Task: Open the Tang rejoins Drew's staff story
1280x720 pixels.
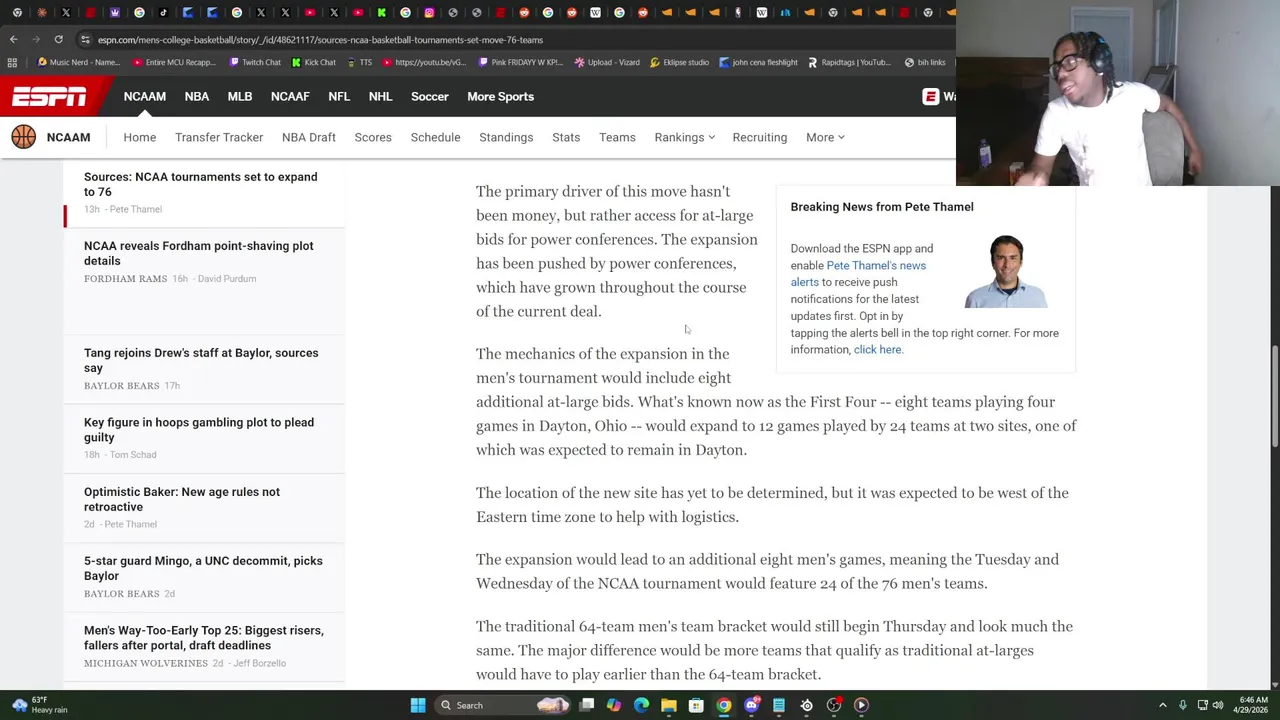Action: point(201,360)
